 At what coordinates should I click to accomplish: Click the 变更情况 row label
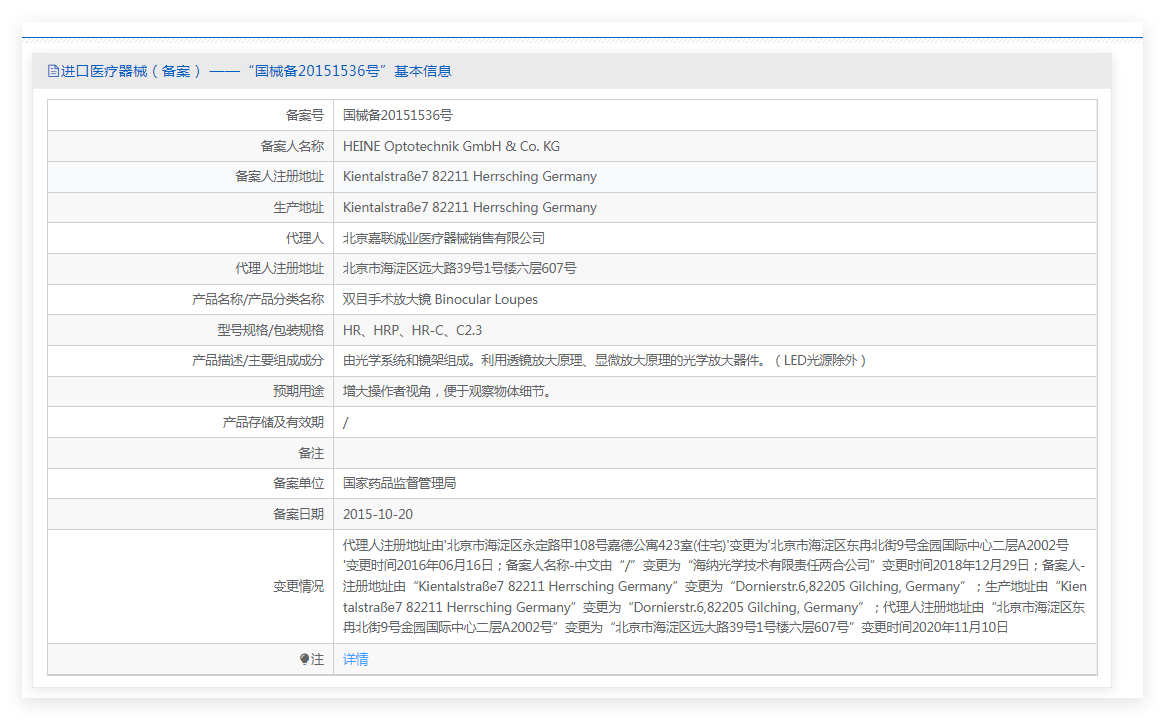tap(298, 587)
